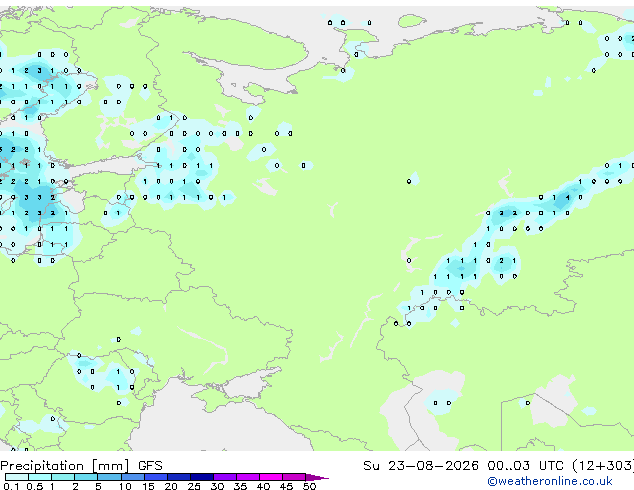The image size is (634, 490).
Task: Click the 2–5 mm legend color swatch
Action: (x=86, y=477)
